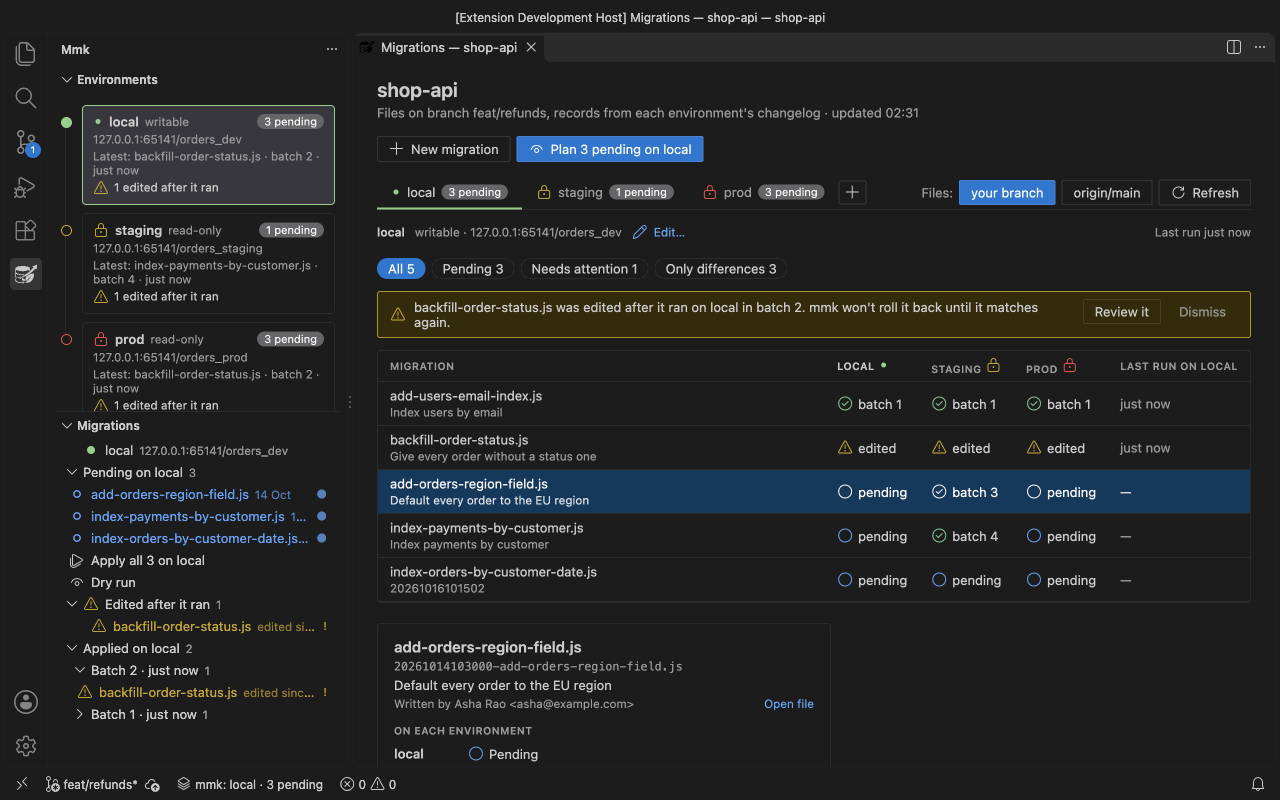Click Plan 3 pending on local
The height and width of the screenshot is (800, 1280).
point(610,149)
